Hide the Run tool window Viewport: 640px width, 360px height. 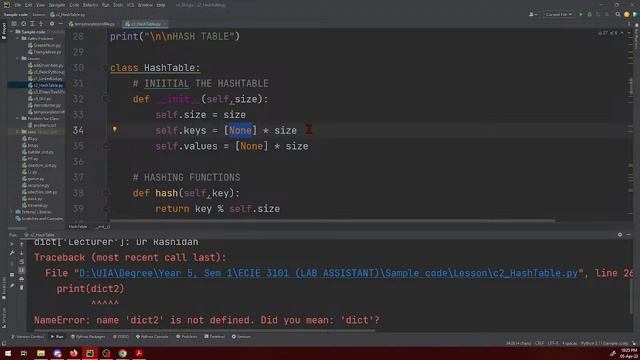629,235
